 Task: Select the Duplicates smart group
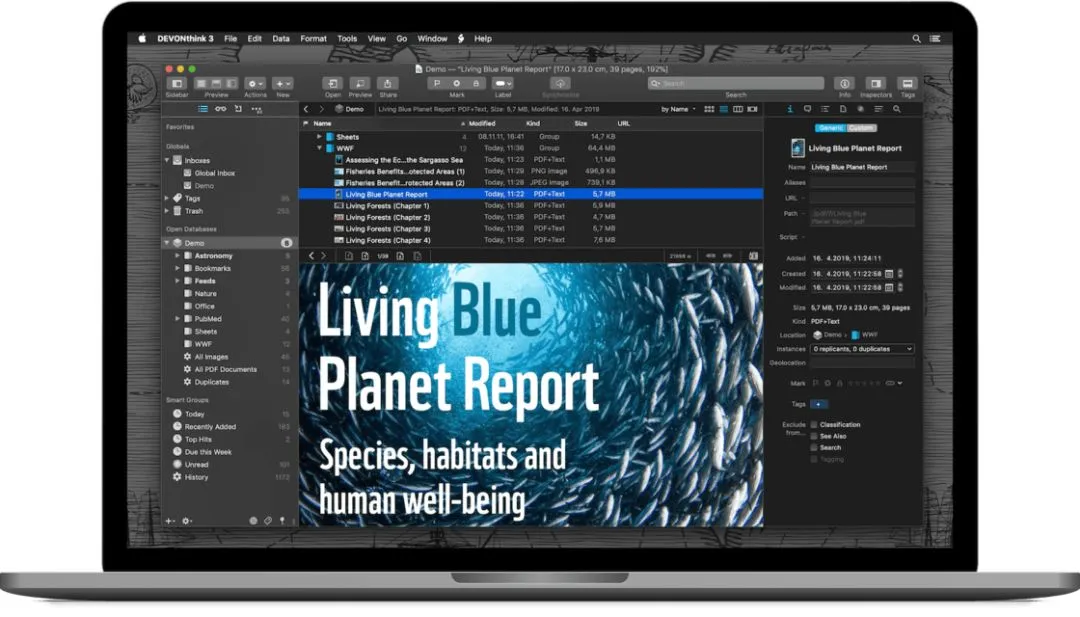pyautogui.click(x=211, y=381)
